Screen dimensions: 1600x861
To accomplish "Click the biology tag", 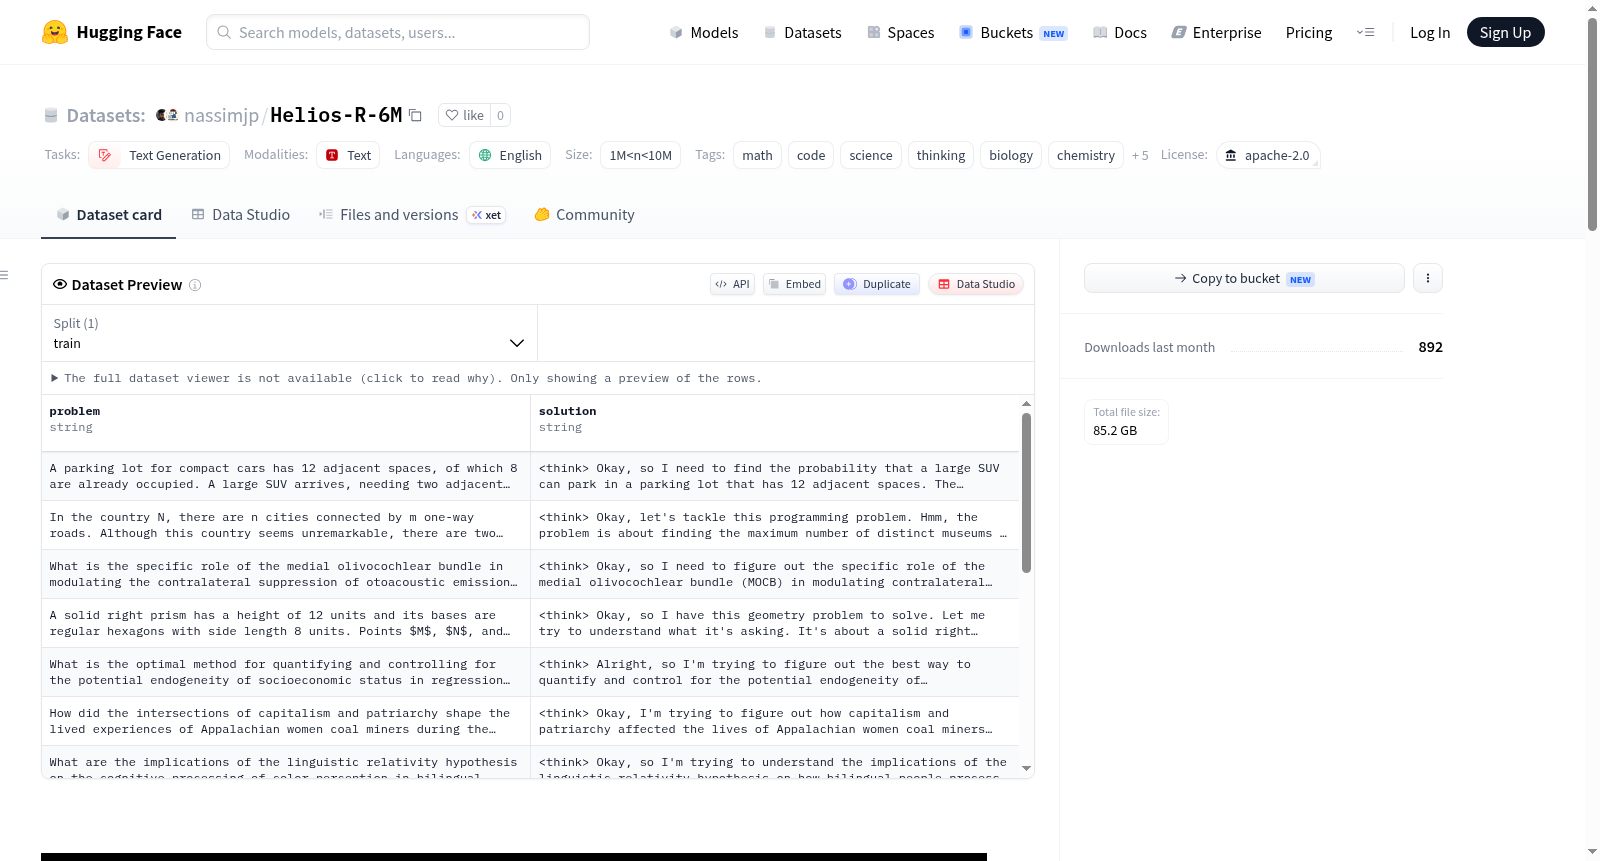I will coord(1011,155).
